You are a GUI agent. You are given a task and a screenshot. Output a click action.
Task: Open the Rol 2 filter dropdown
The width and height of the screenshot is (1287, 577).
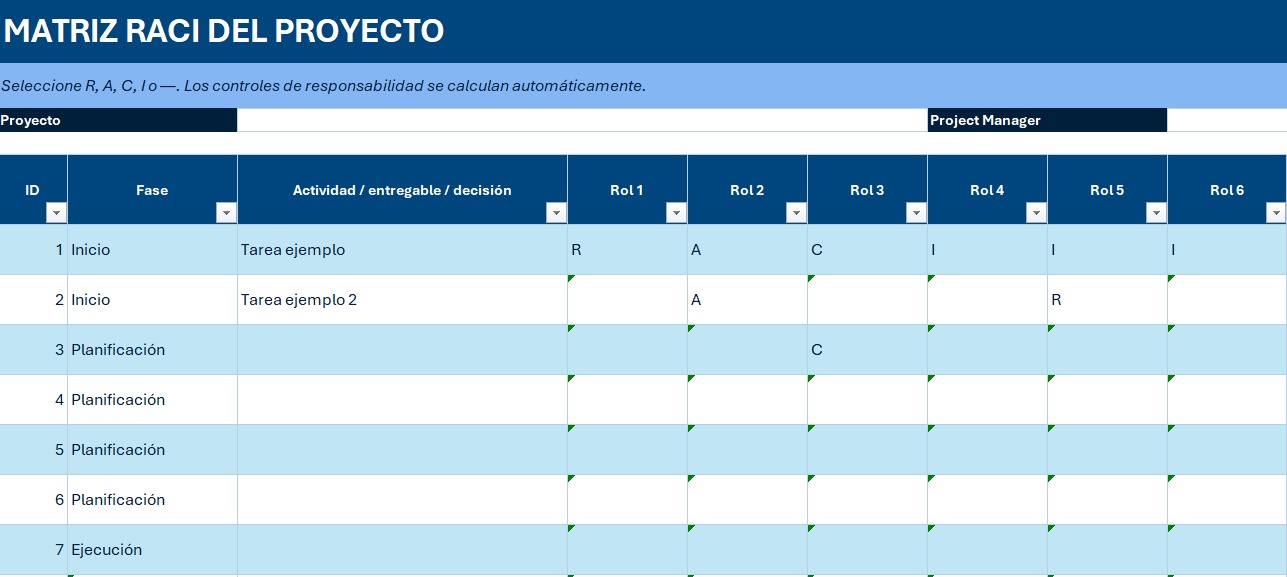(x=796, y=213)
